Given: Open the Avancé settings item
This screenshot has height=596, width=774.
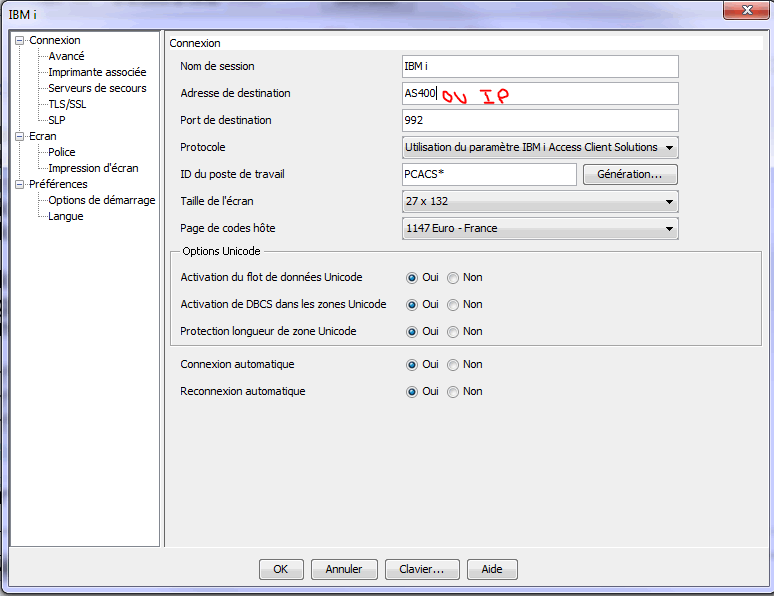Looking at the screenshot, I should pyautogui.click(x=66, y=56).
